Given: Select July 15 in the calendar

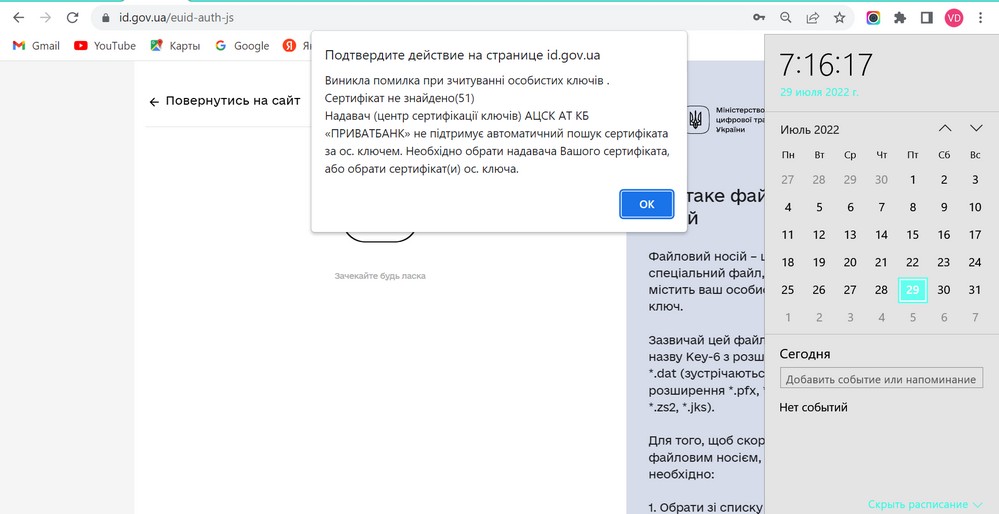Looking at the screenshot, I should 913,235.
